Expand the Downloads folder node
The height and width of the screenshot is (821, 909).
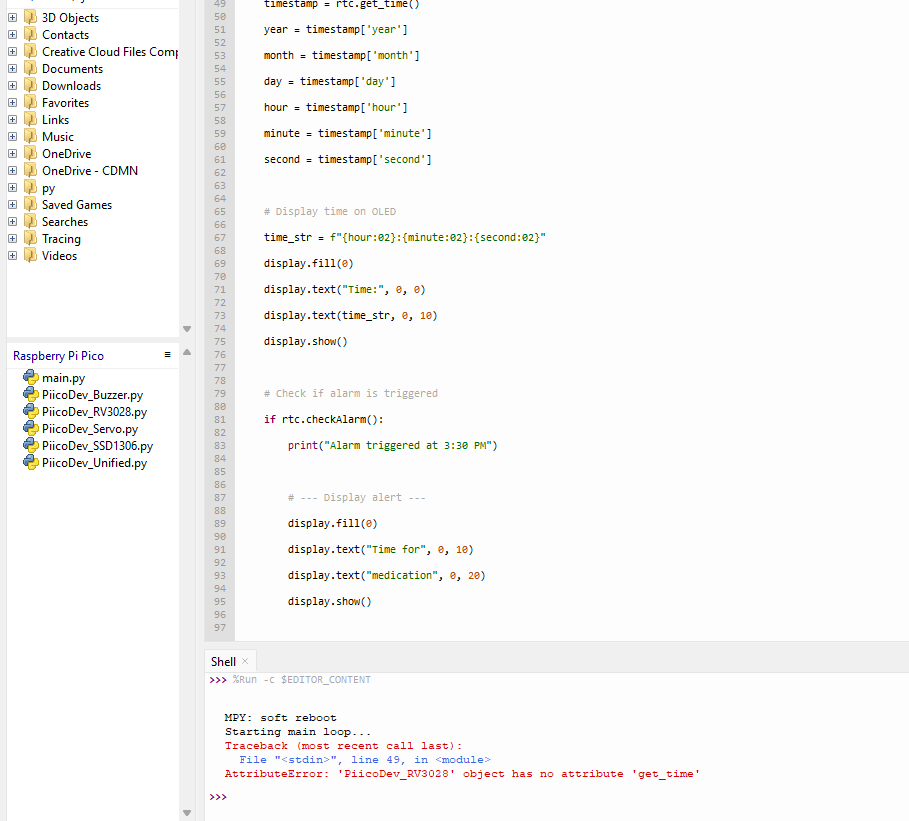click(12, 86)
